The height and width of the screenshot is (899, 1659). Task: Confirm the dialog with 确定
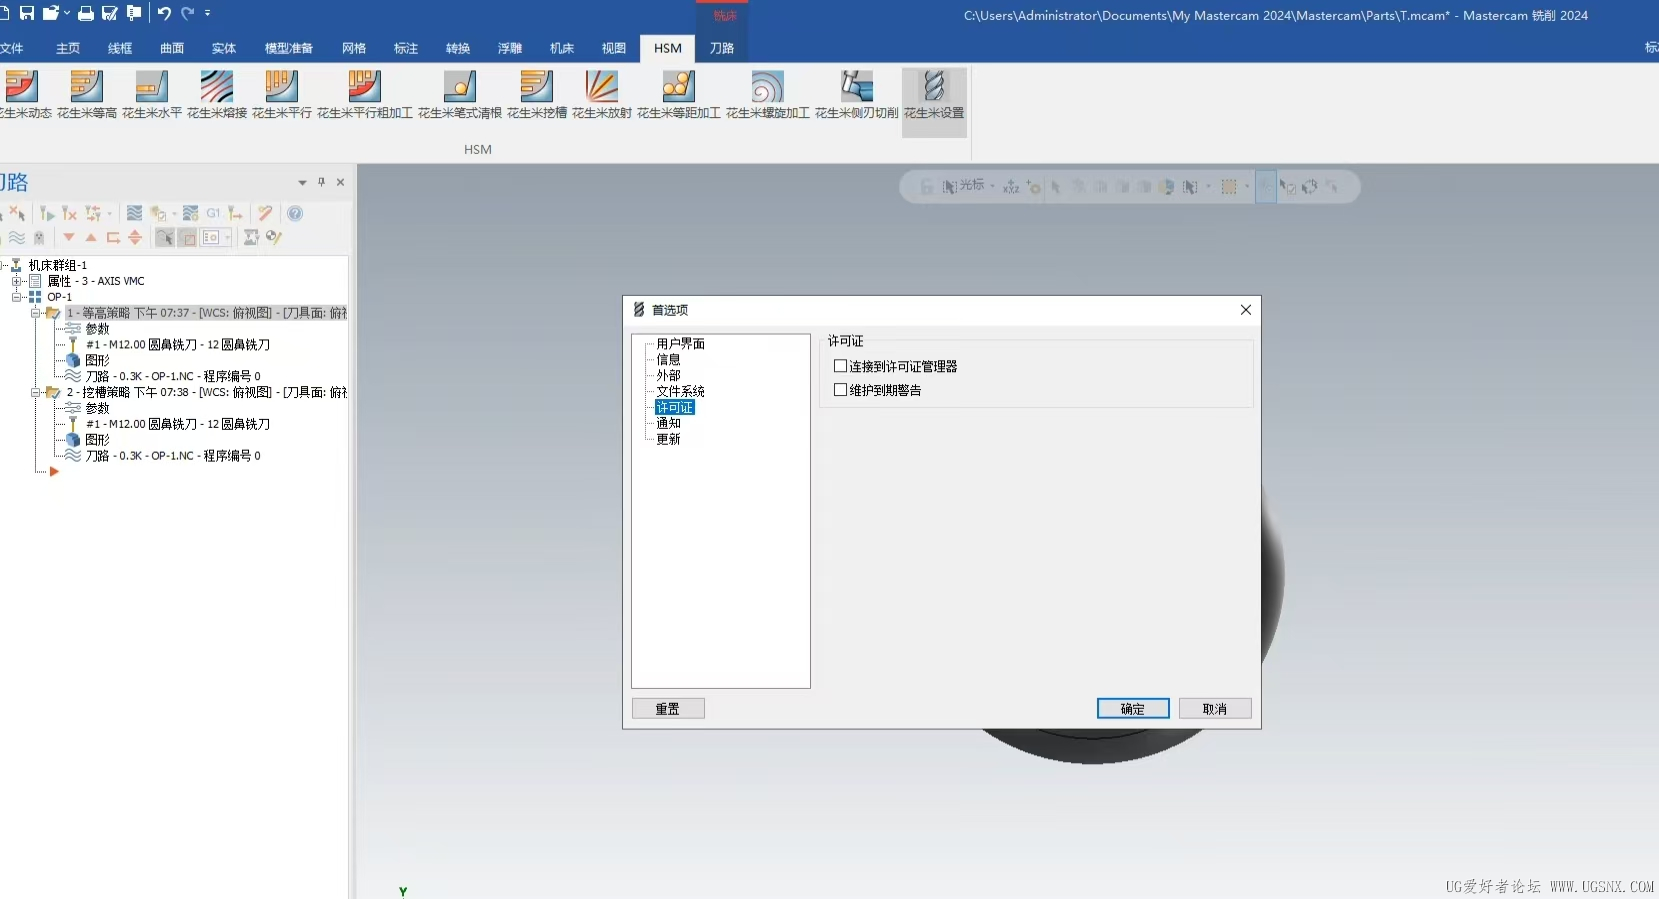(1133, 708)
